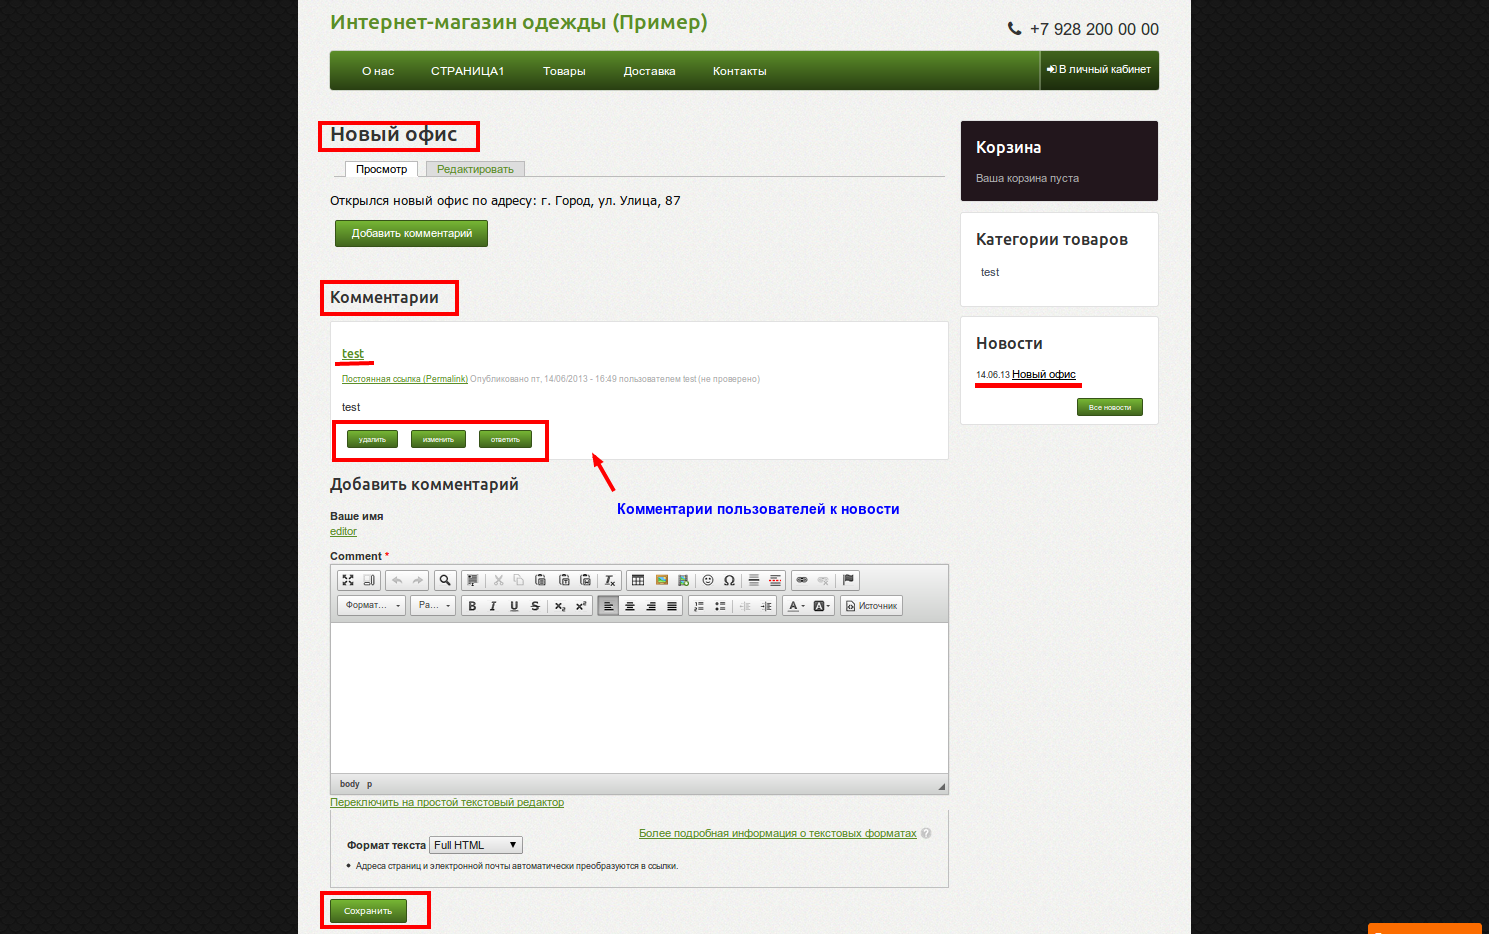Click the editor username link
This screenshot has height=934, width=1489.
343,531
